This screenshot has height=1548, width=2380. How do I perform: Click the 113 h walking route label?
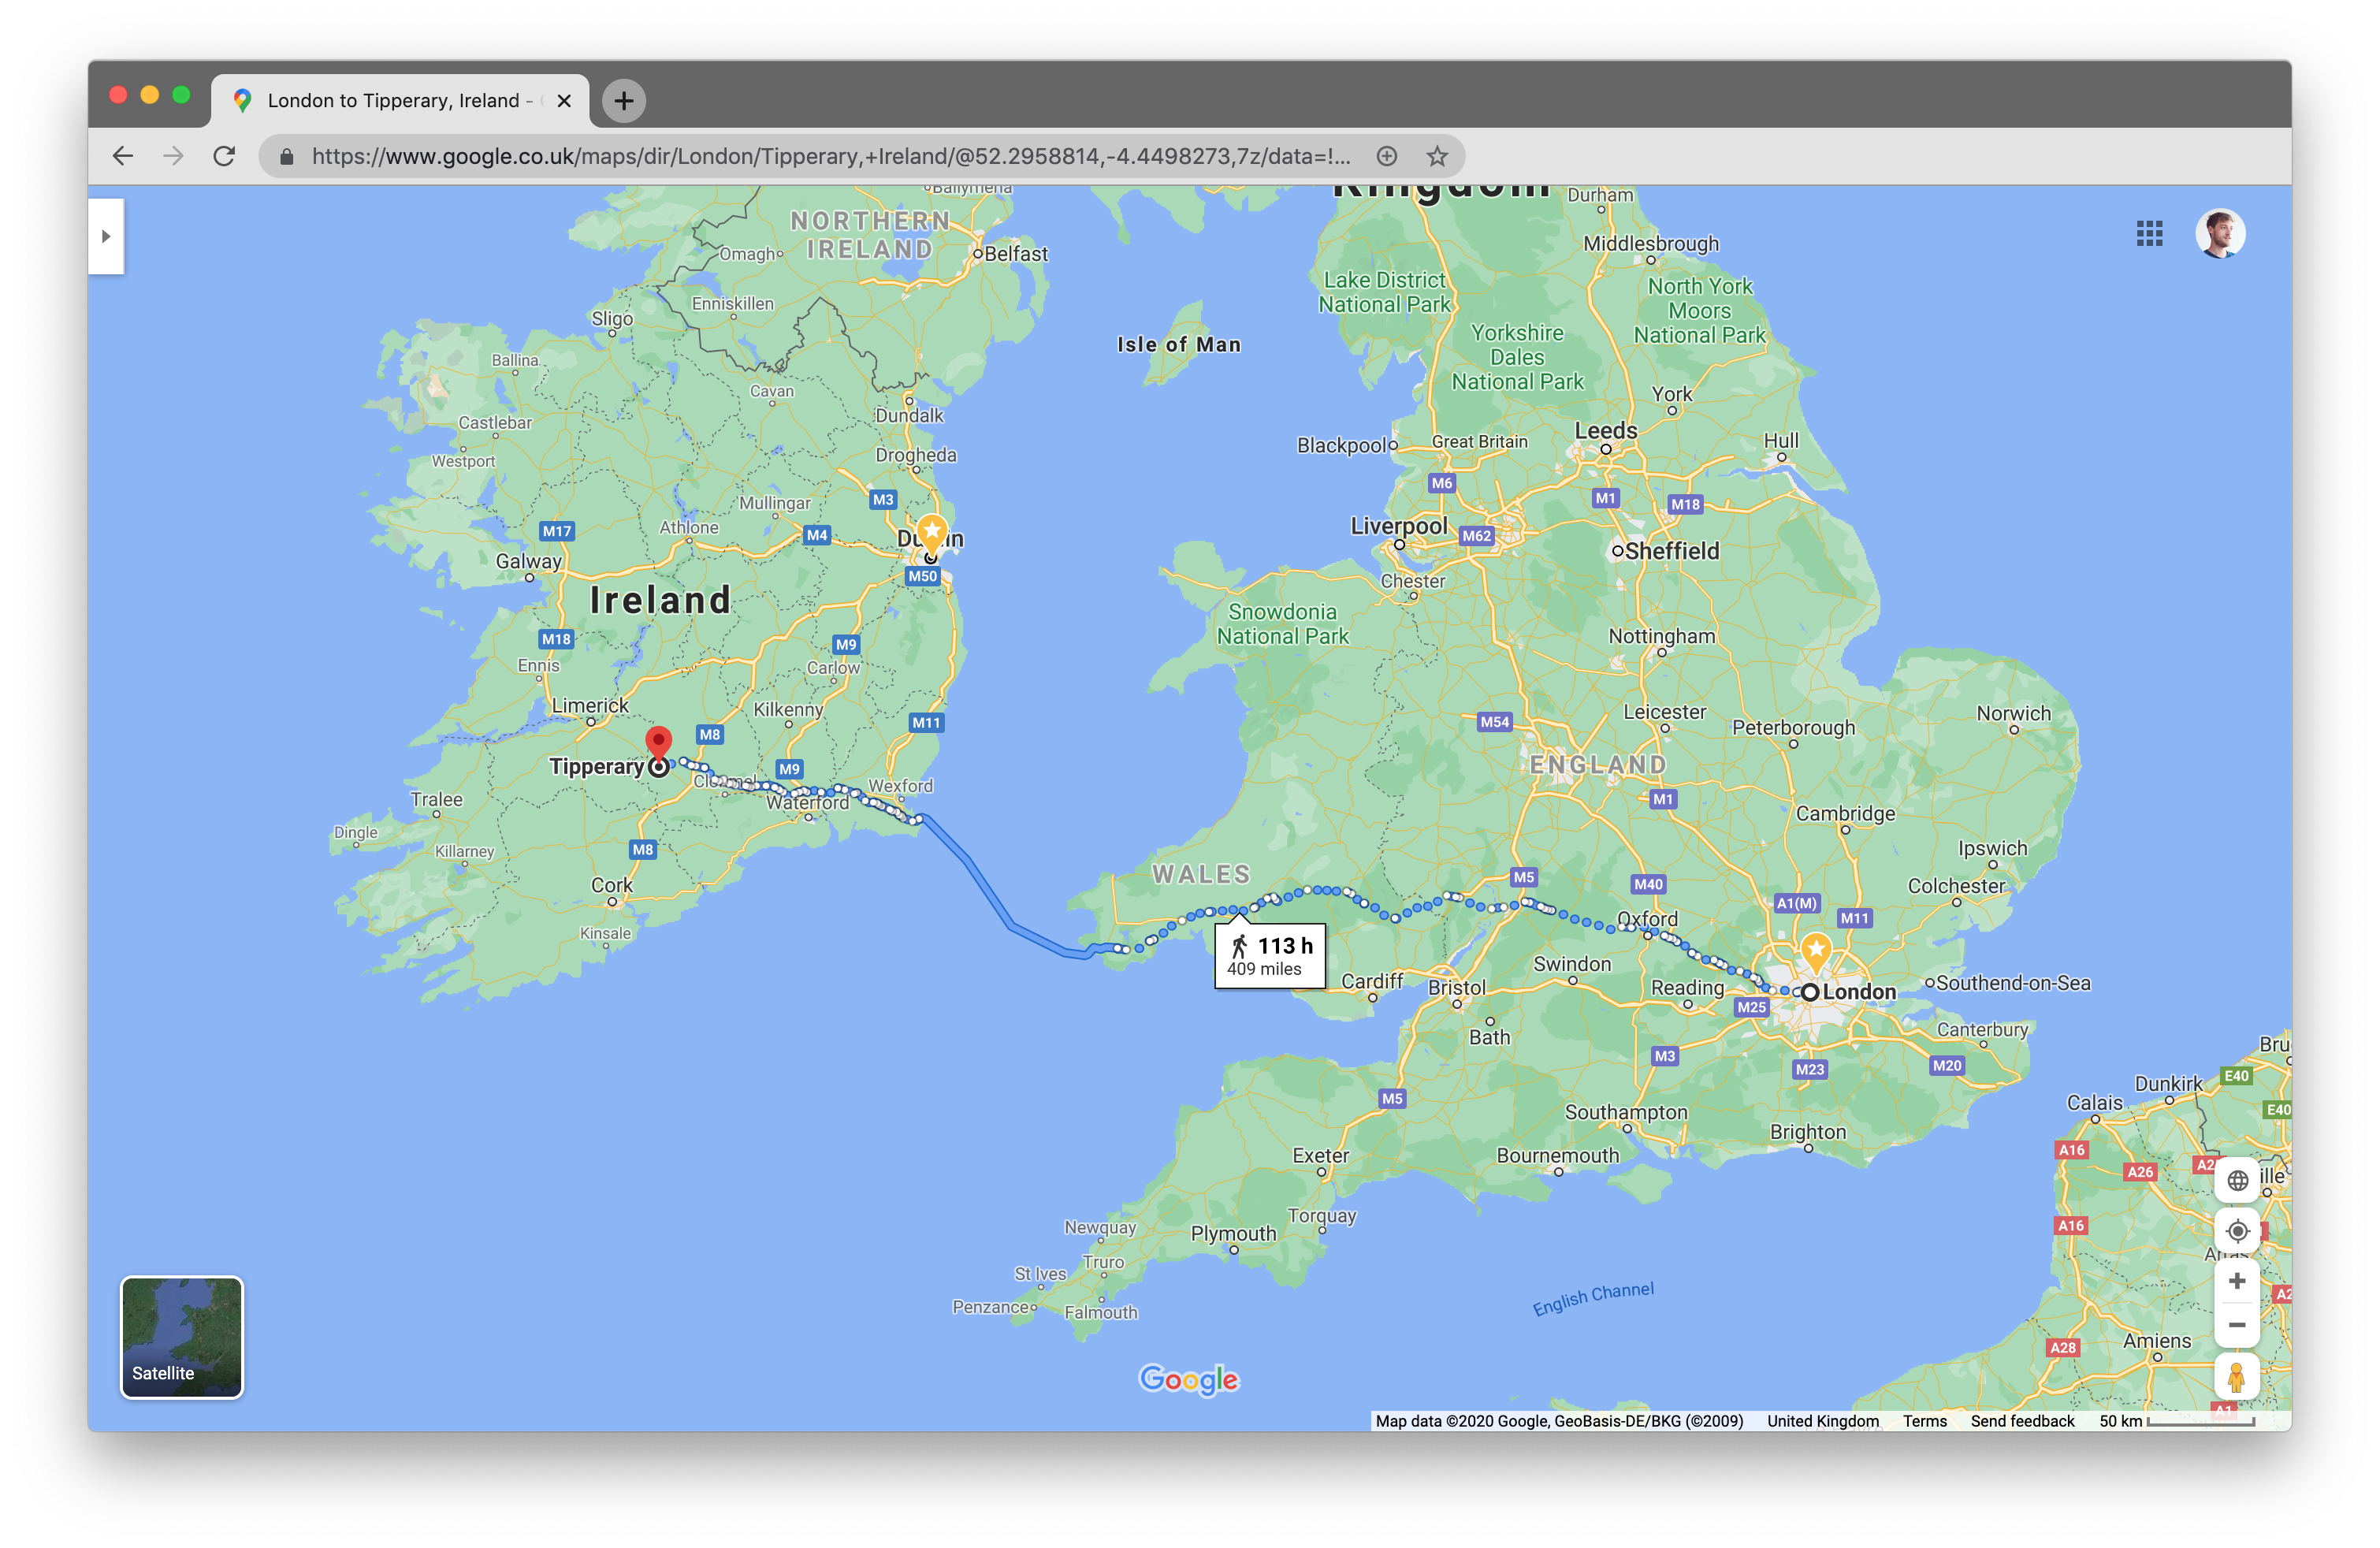coord(1269,956)
